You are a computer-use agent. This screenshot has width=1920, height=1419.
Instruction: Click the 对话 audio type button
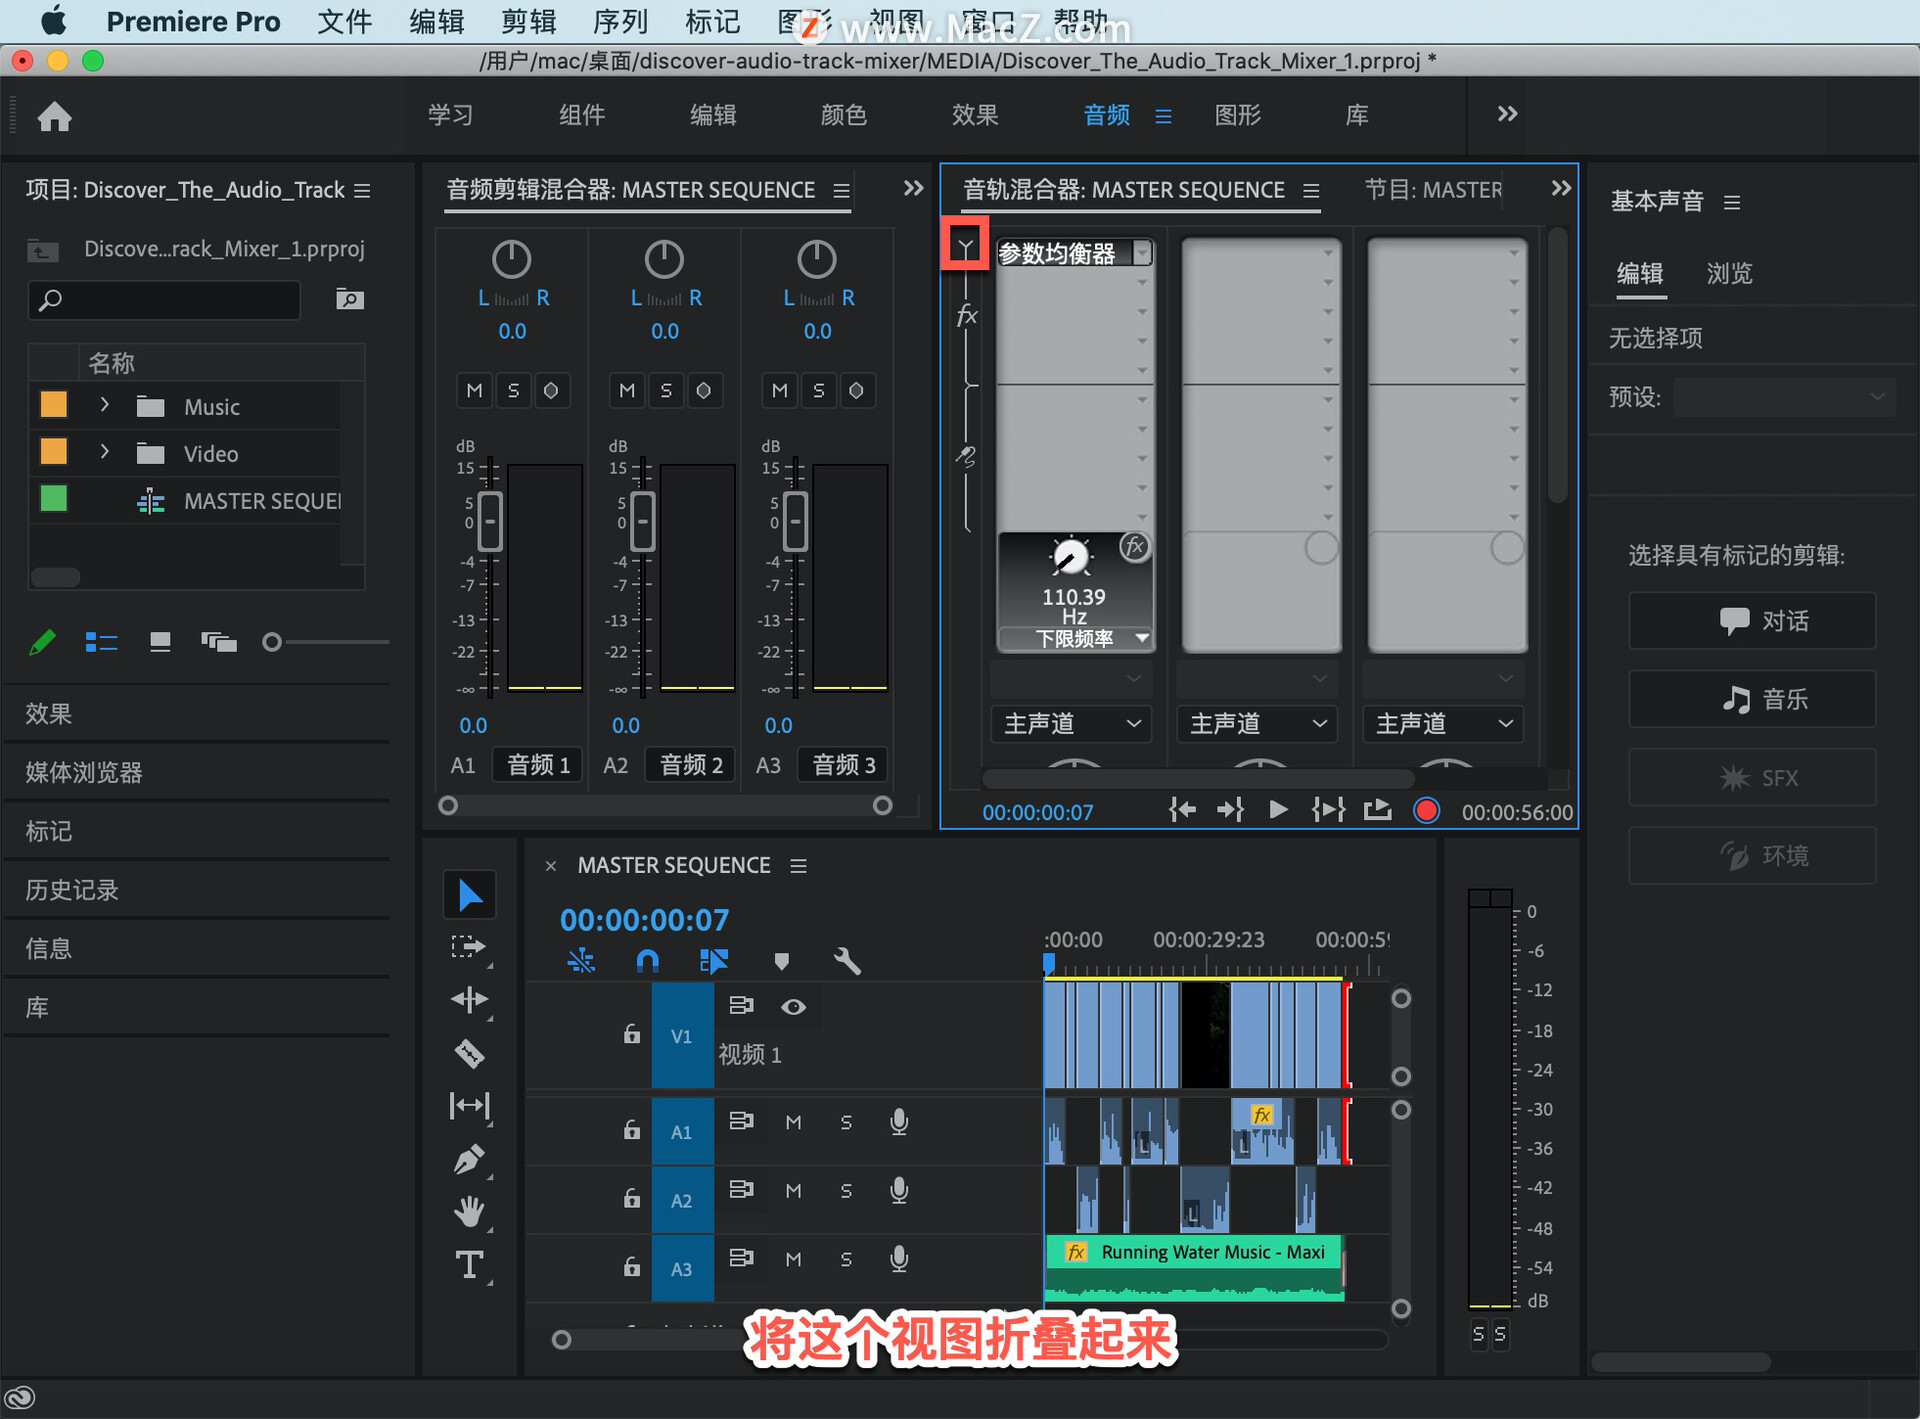1752,621
